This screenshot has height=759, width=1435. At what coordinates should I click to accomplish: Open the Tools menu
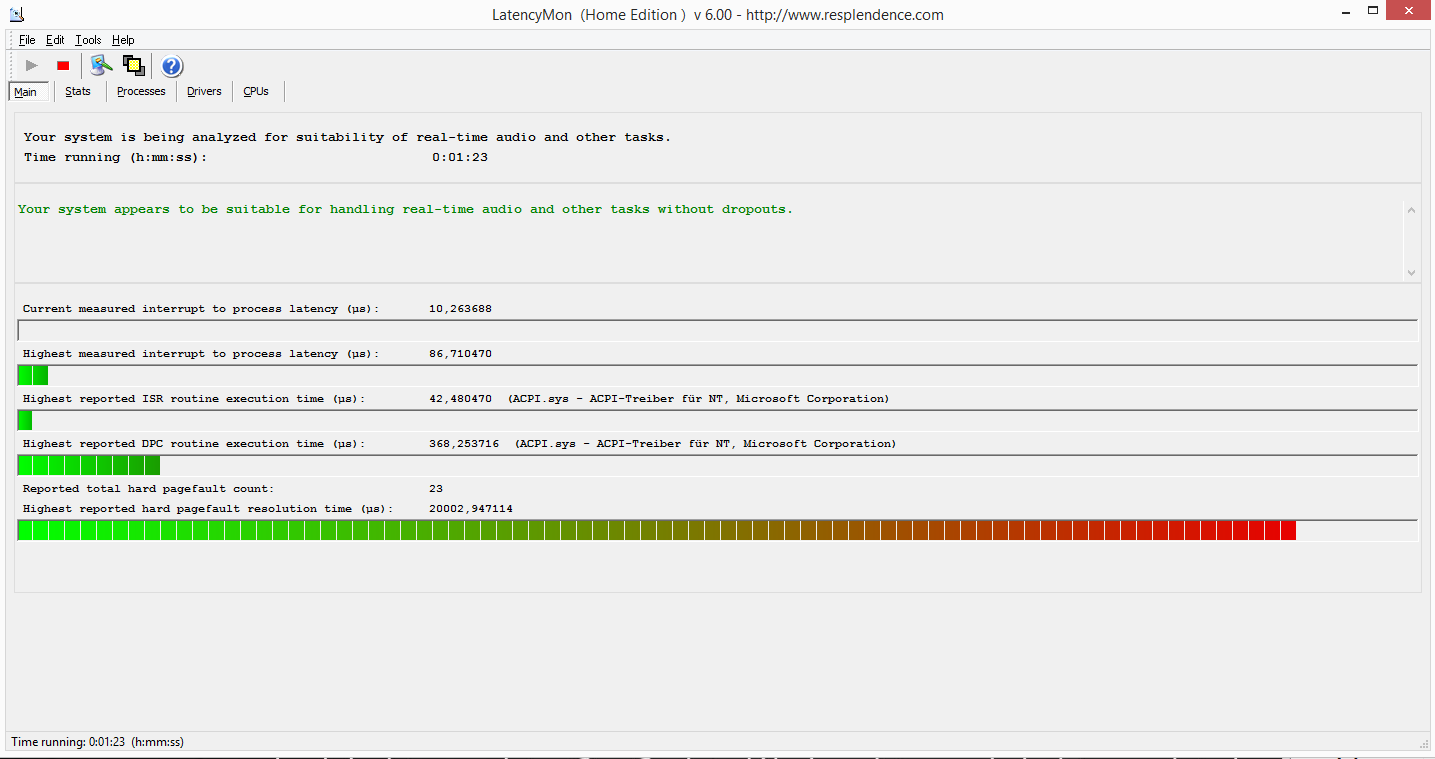point(88,40)
